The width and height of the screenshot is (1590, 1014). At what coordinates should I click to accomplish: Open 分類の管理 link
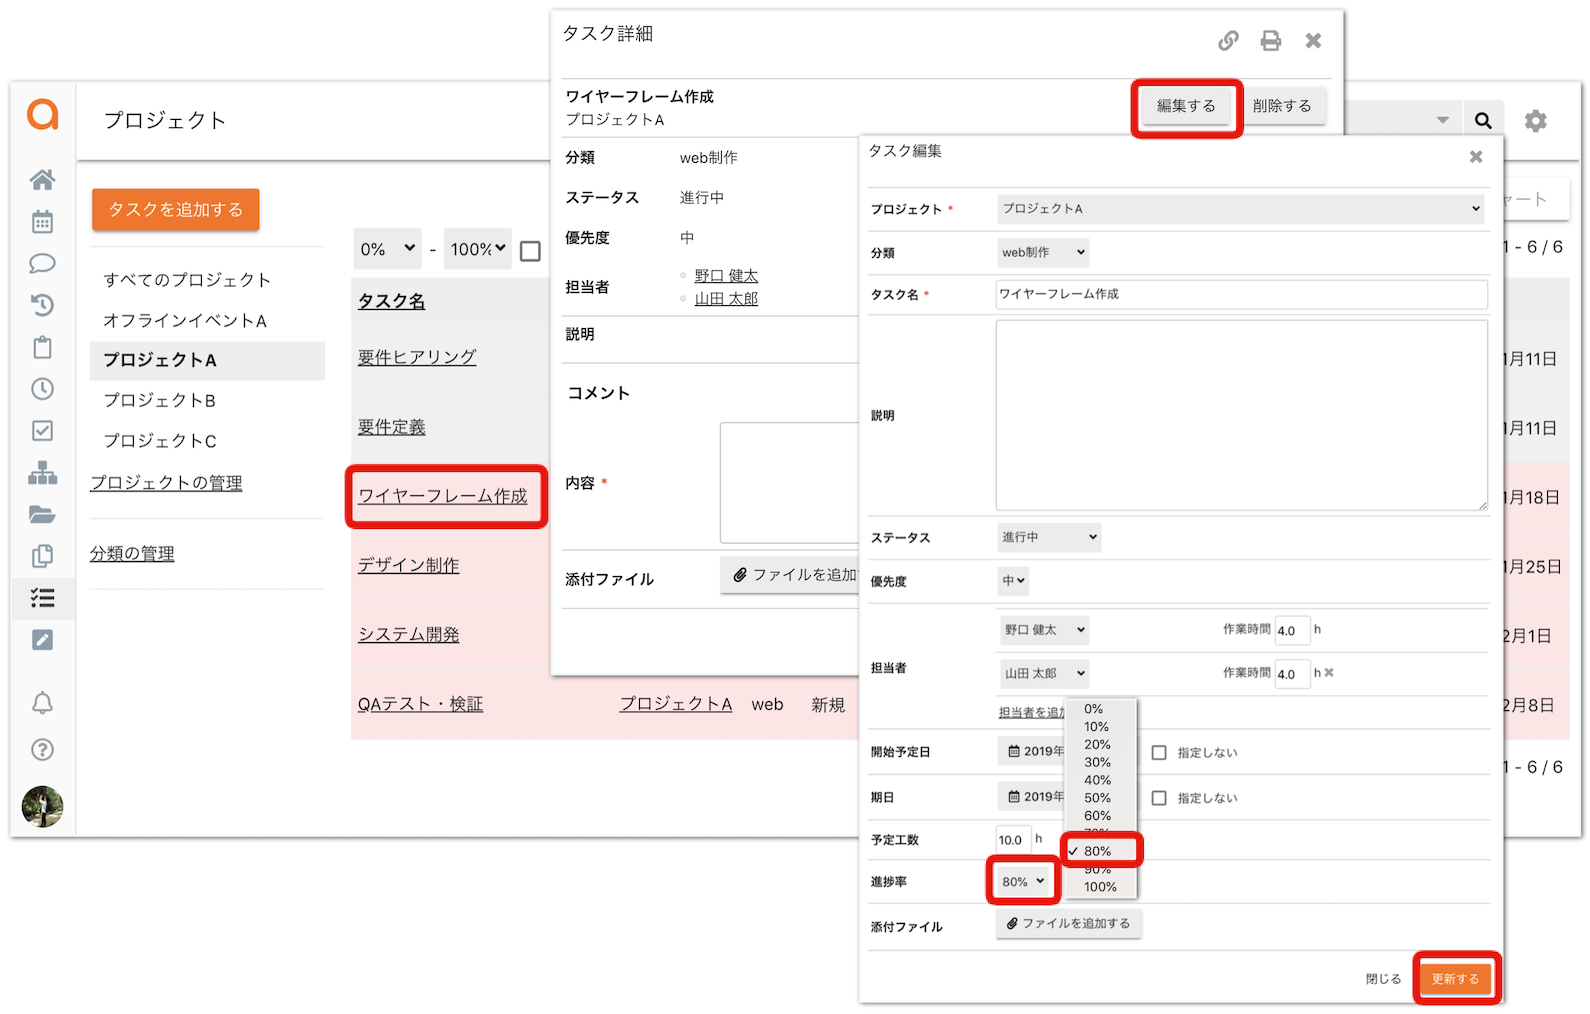pyautogui.click(x=132, y=554)
